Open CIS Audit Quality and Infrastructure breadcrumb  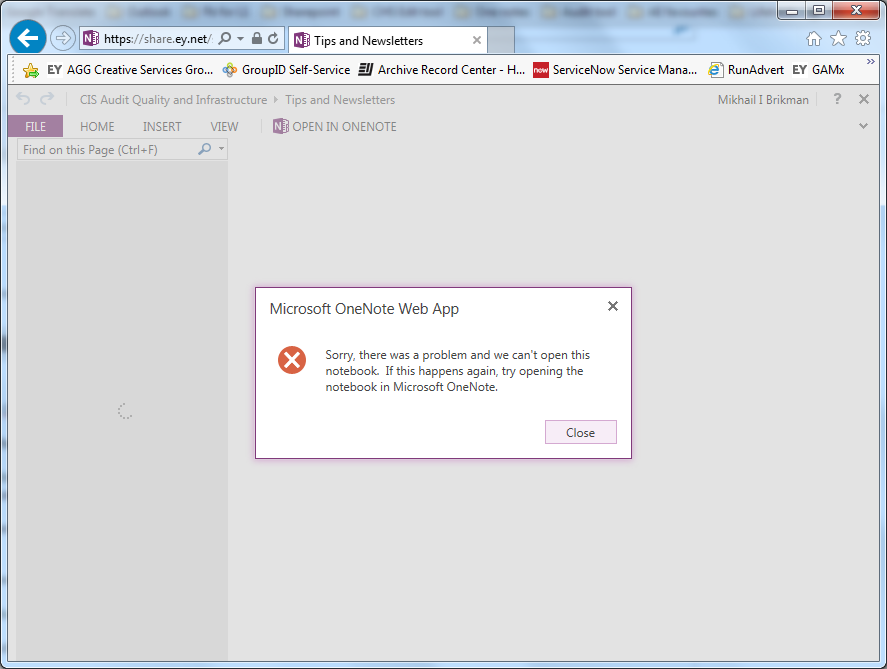(173, 100)
